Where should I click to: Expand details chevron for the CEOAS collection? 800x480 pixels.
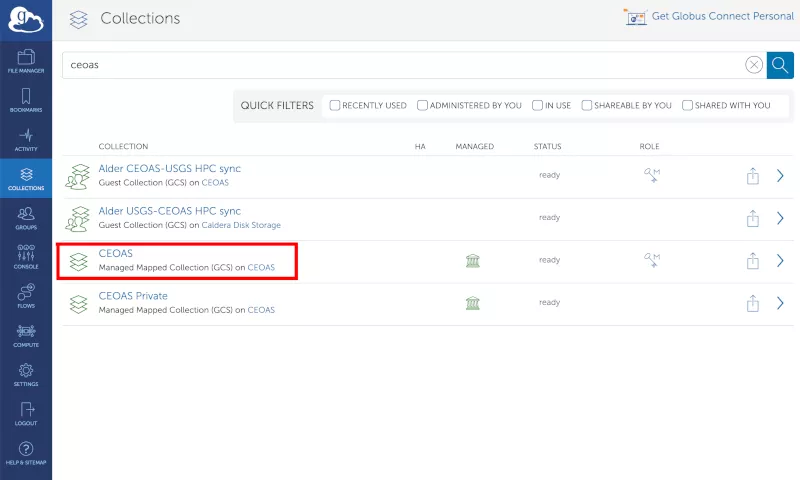(x=780, y=261)
